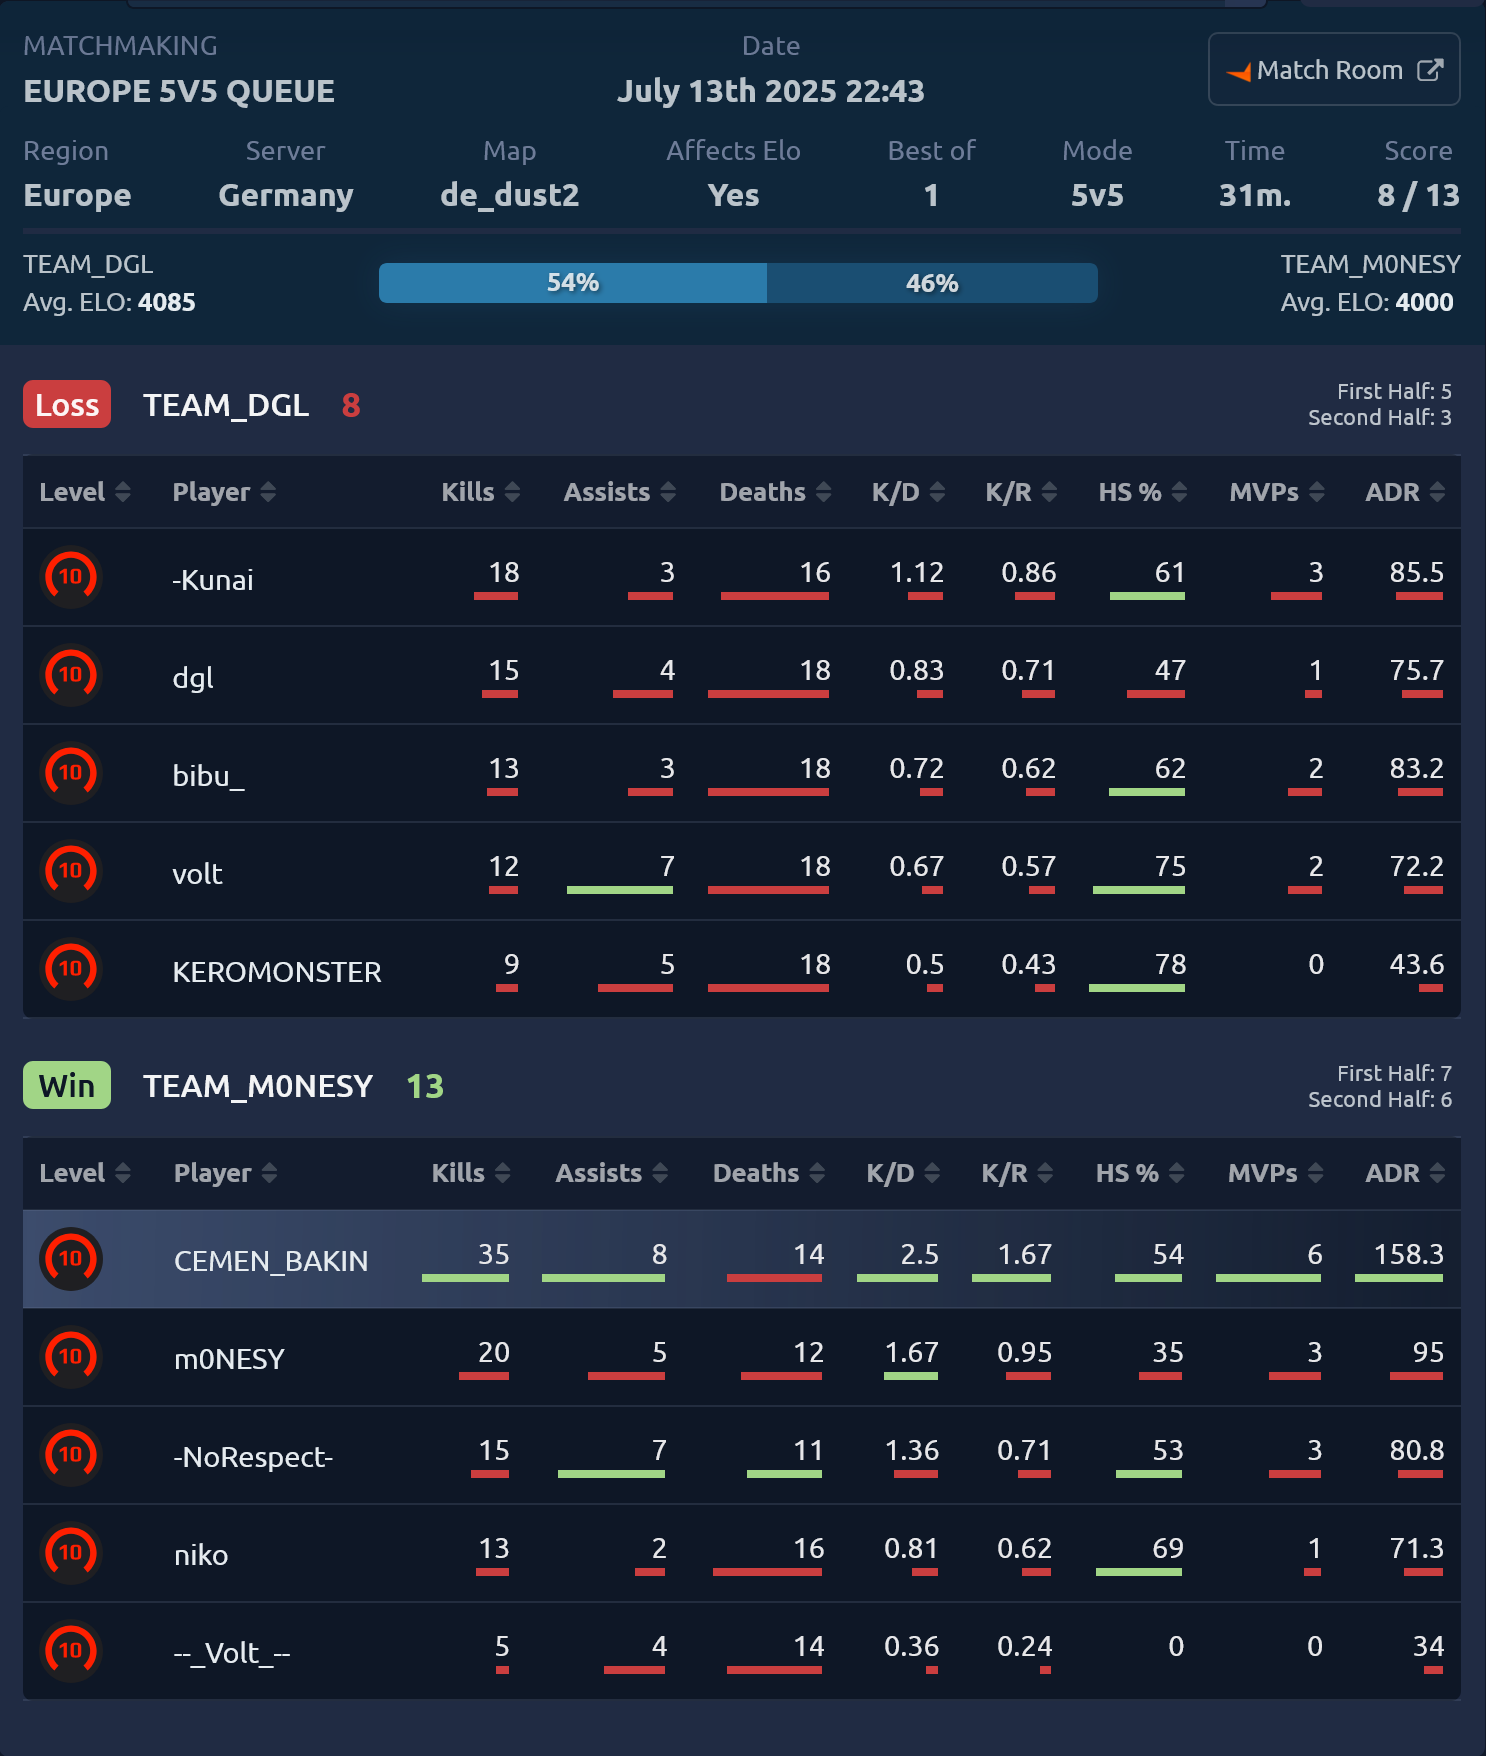Click level 10 badge next to KEROMONSTER

point(70,969)
